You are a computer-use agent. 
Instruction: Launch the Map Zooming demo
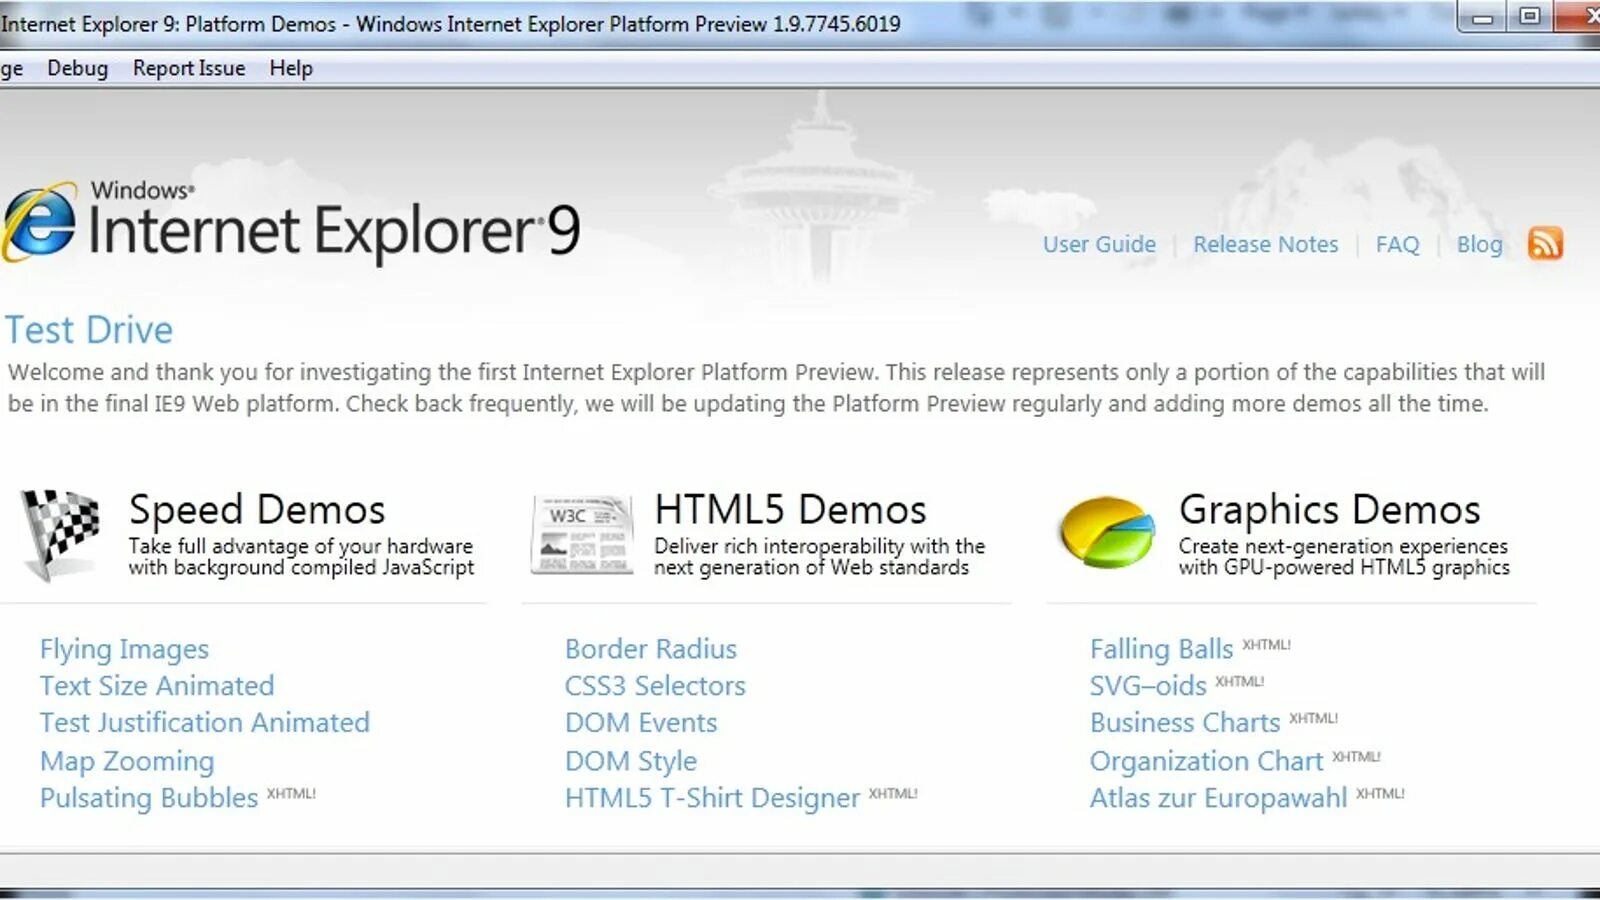(x=127, y=761)
